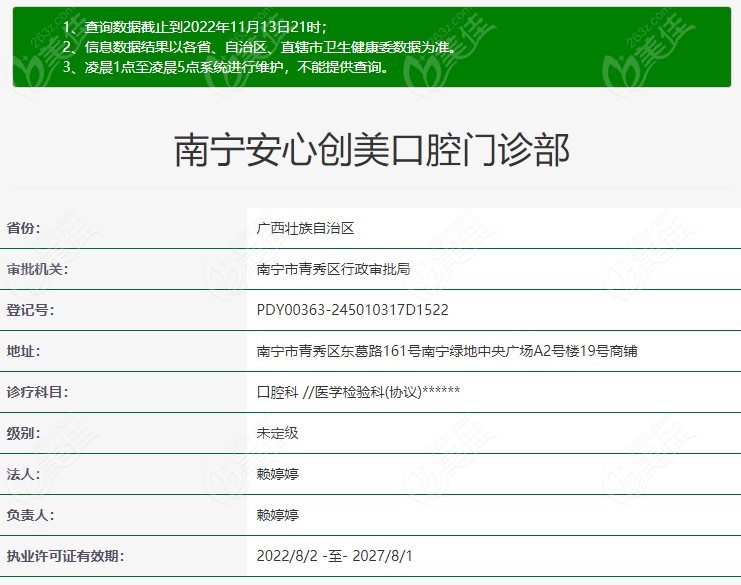Click the level value 未定级
This screenshot has width=741, height=585.
[x=277, y=433]
